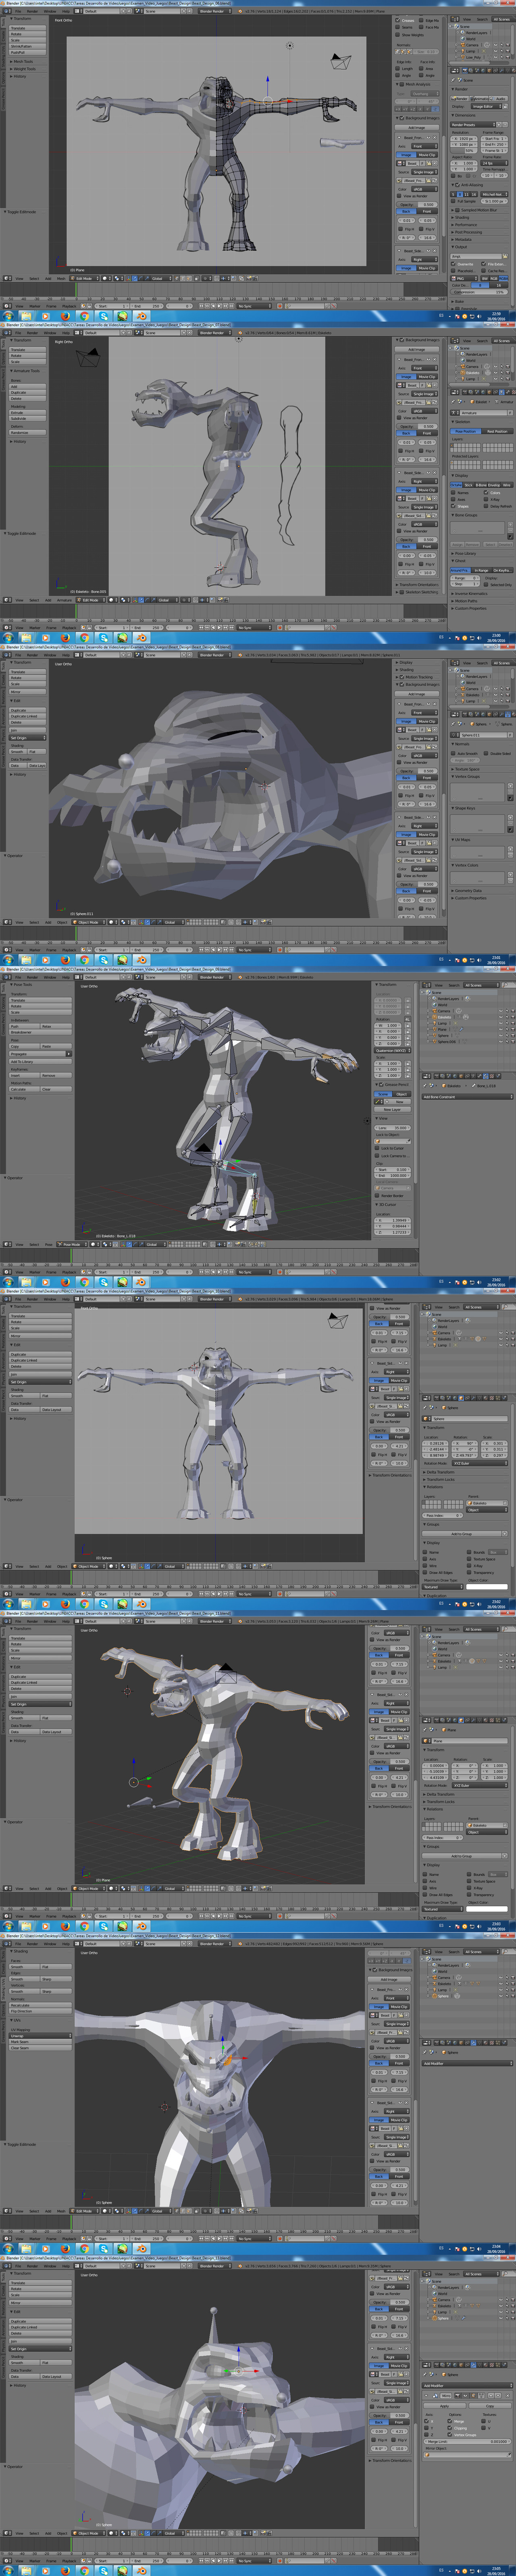Toggle Double Sided checkbox in mesh data properties
This screenshot has width=516, height=2576.
tap(487, 753)
